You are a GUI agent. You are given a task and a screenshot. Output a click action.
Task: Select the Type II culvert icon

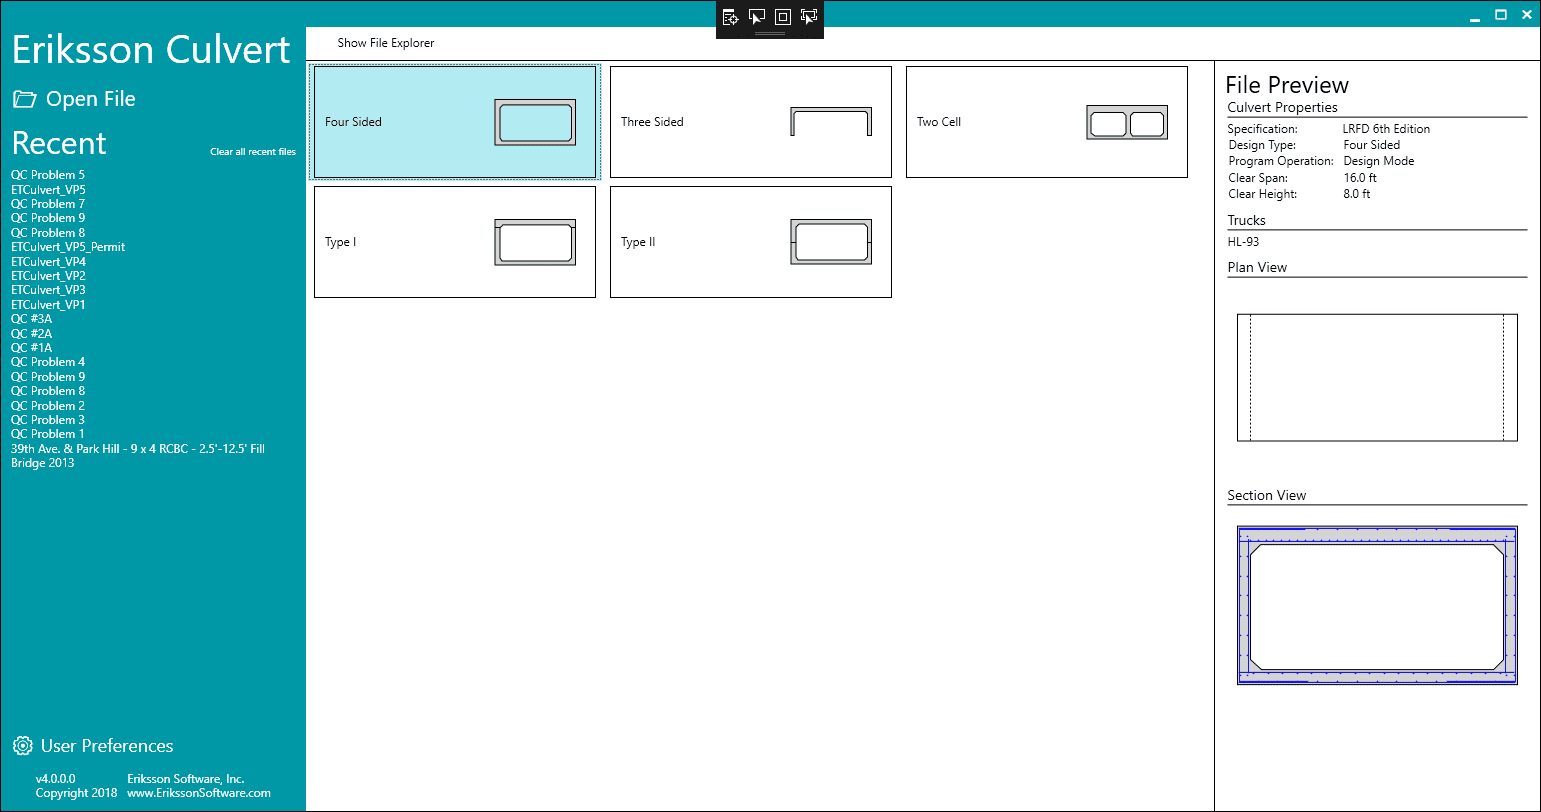point(831,242)
